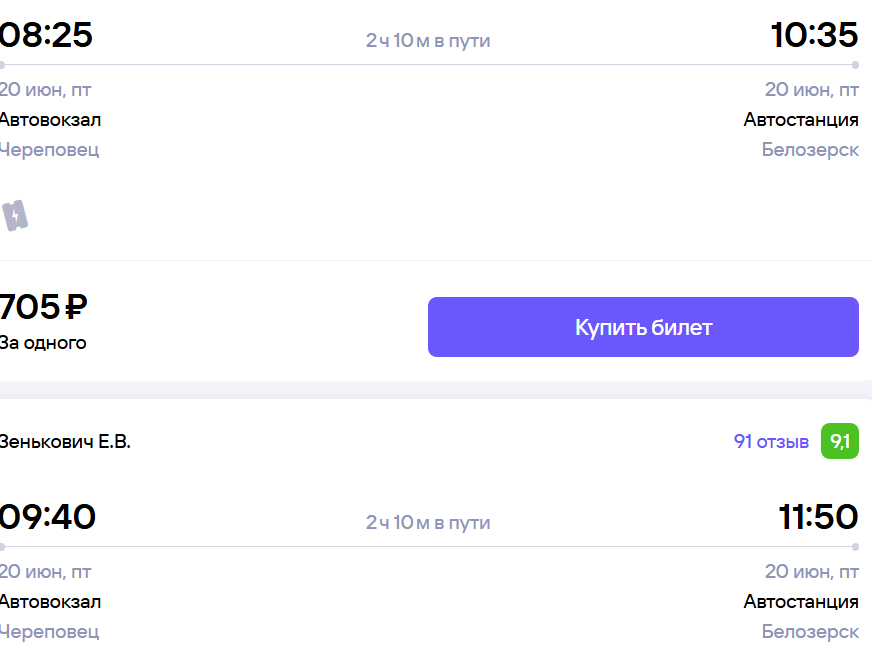Click Автовокзал in the 08:25 trip
Screen dimensions: 872x655
pyautogui.click(x=50, y=120)
